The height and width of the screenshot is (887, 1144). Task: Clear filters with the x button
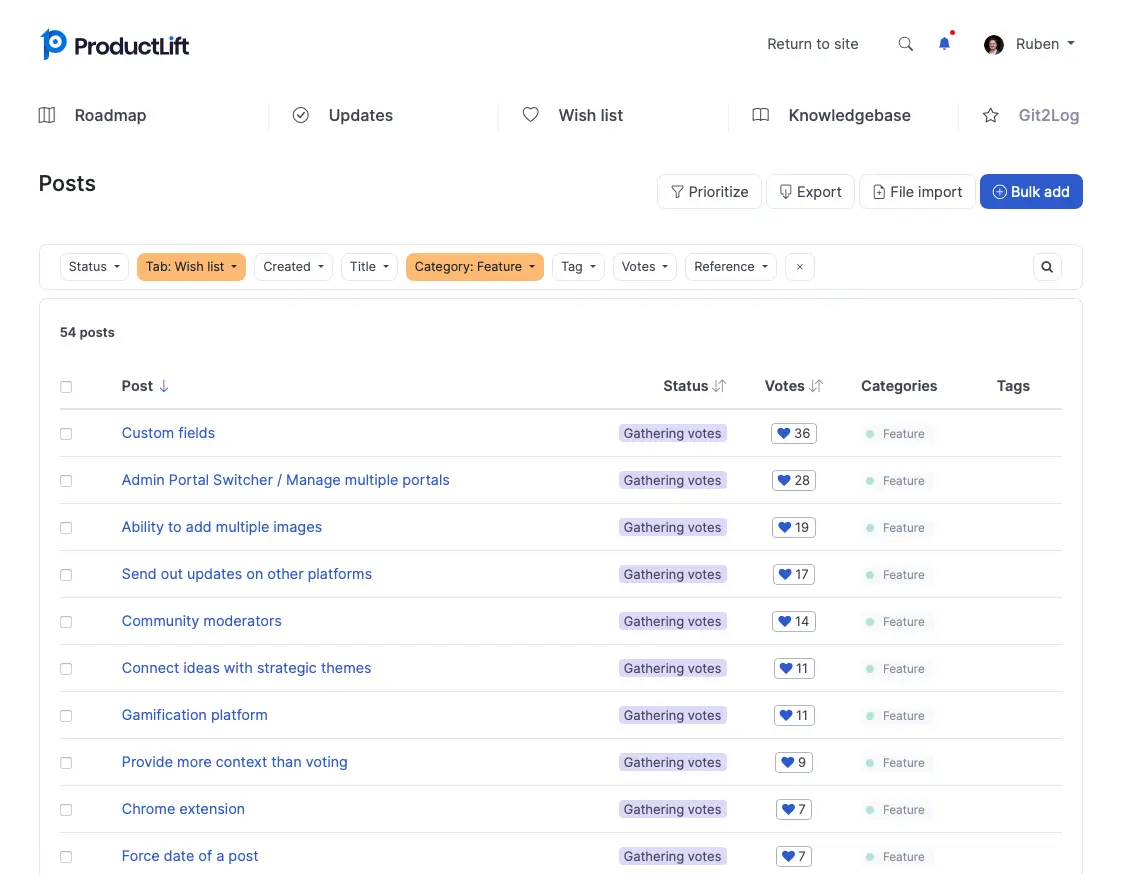pos(800,267)
